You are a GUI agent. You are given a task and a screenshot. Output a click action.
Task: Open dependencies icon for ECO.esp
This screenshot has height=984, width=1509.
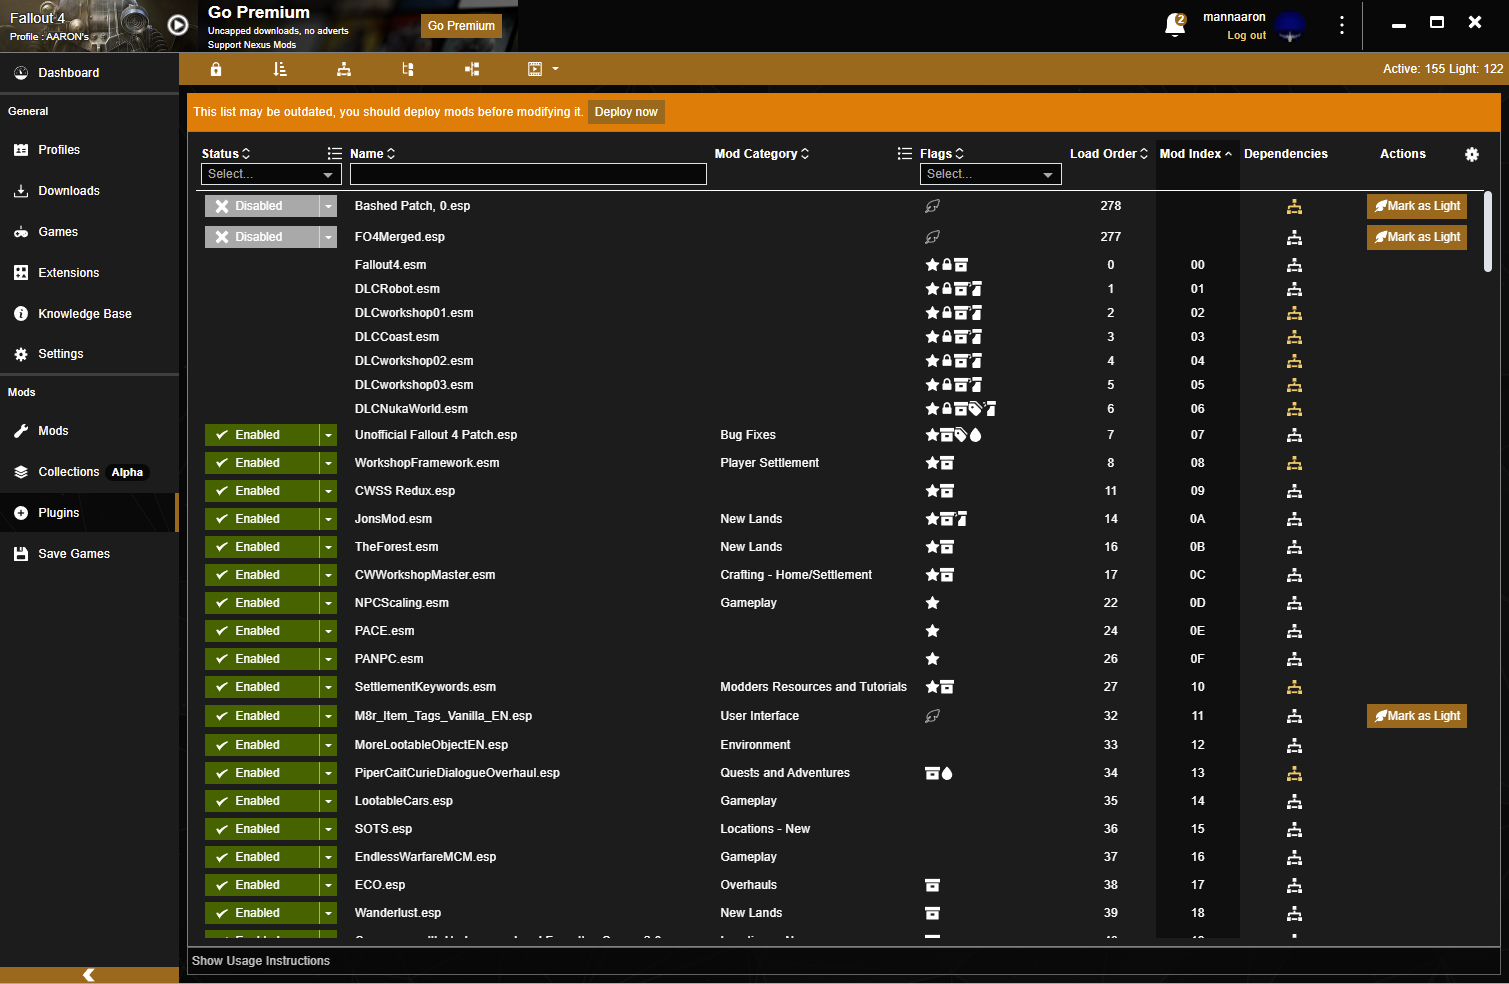click(1294, 885)
